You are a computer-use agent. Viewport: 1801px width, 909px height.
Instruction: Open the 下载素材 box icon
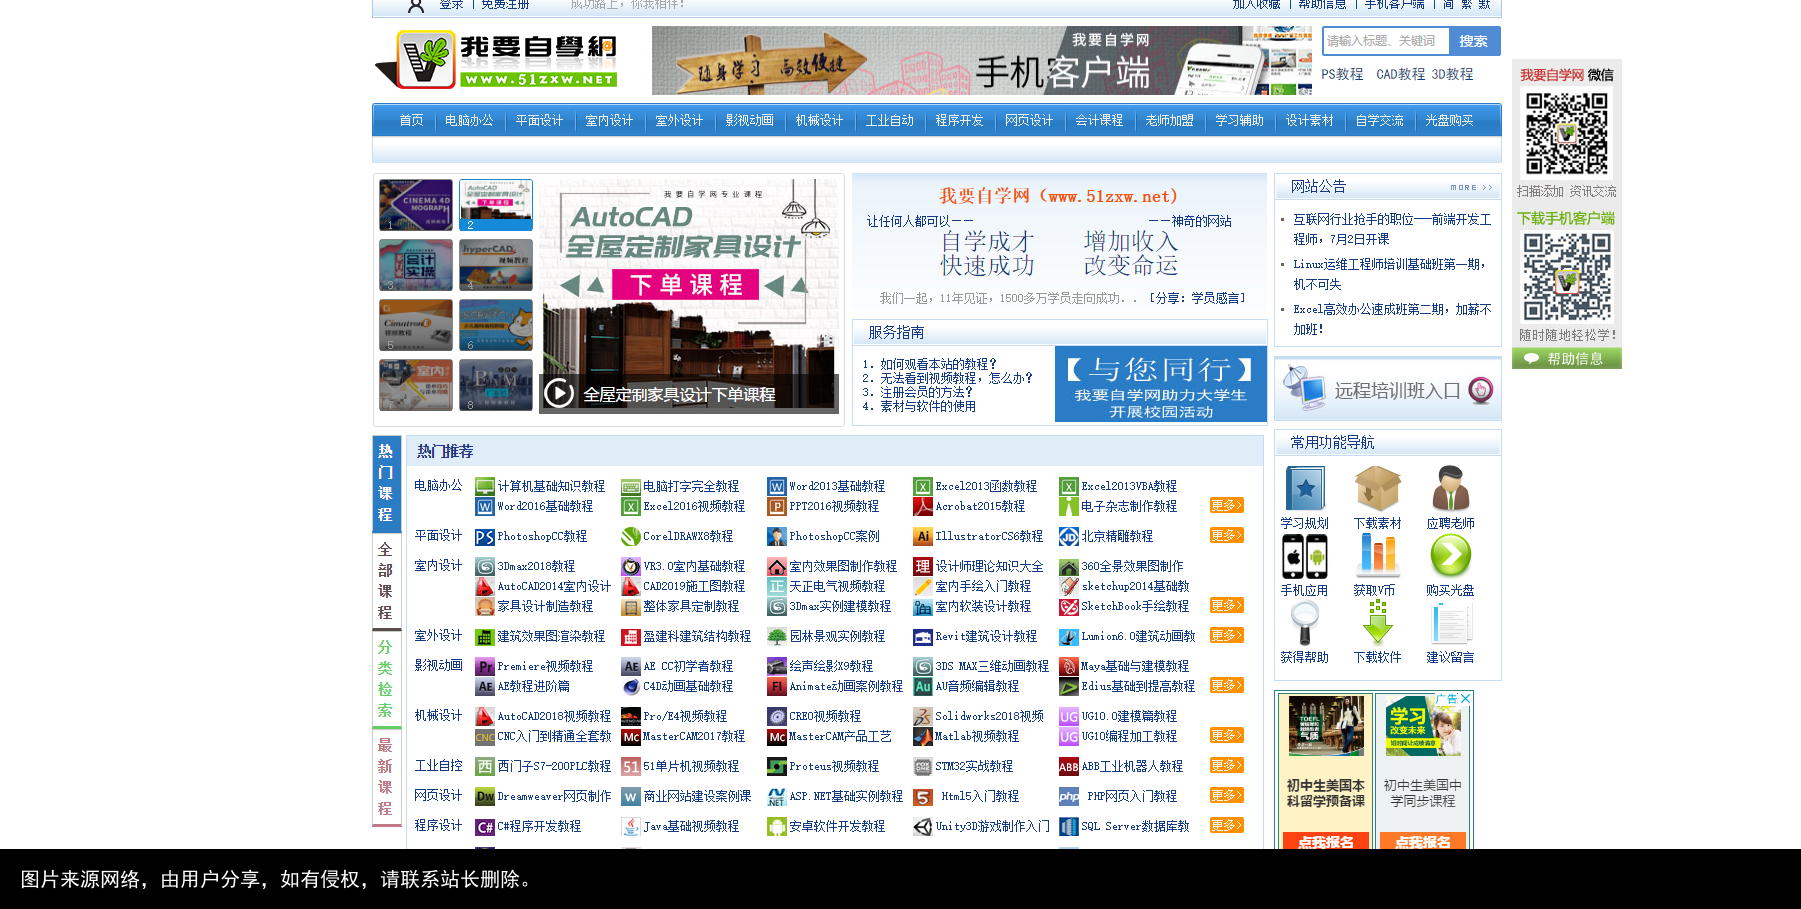(x=1377, y=489)
